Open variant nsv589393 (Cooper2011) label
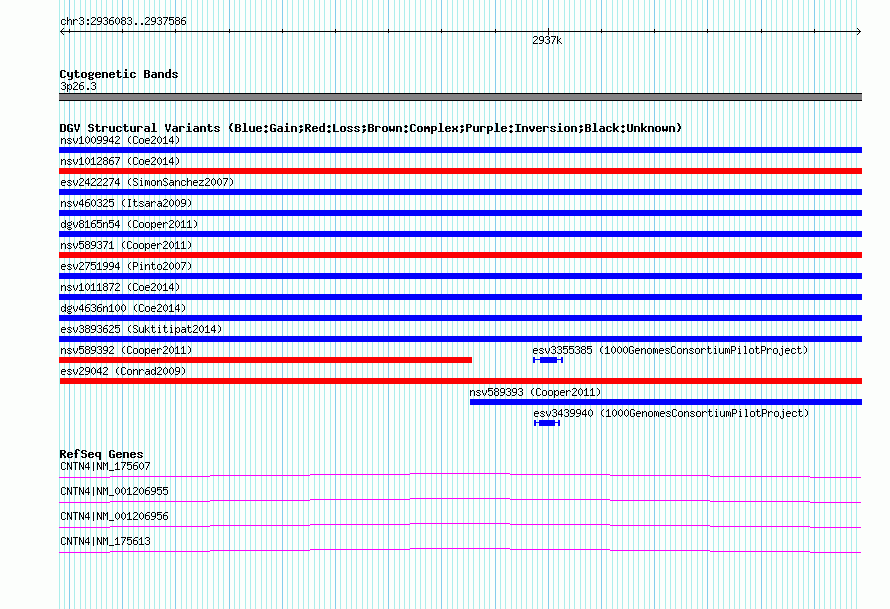The image size is (890, 609). point(535,392)
